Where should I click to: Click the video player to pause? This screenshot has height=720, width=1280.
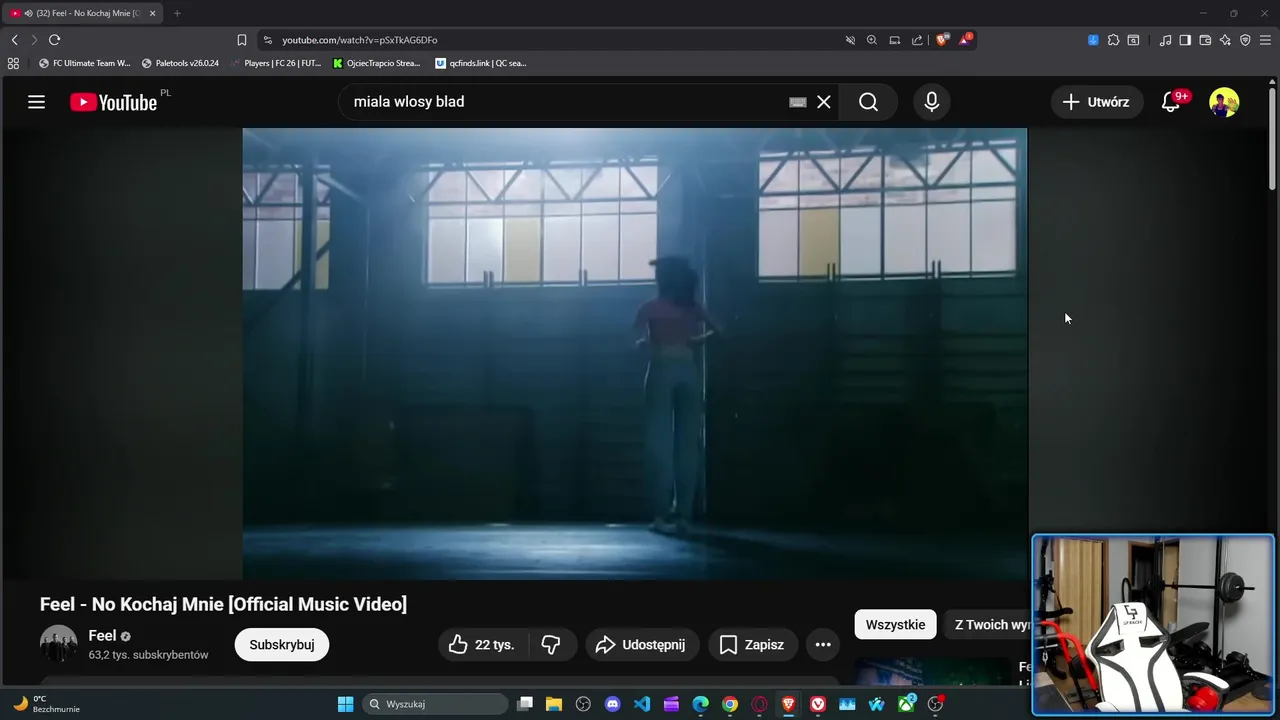click(635, 354)
